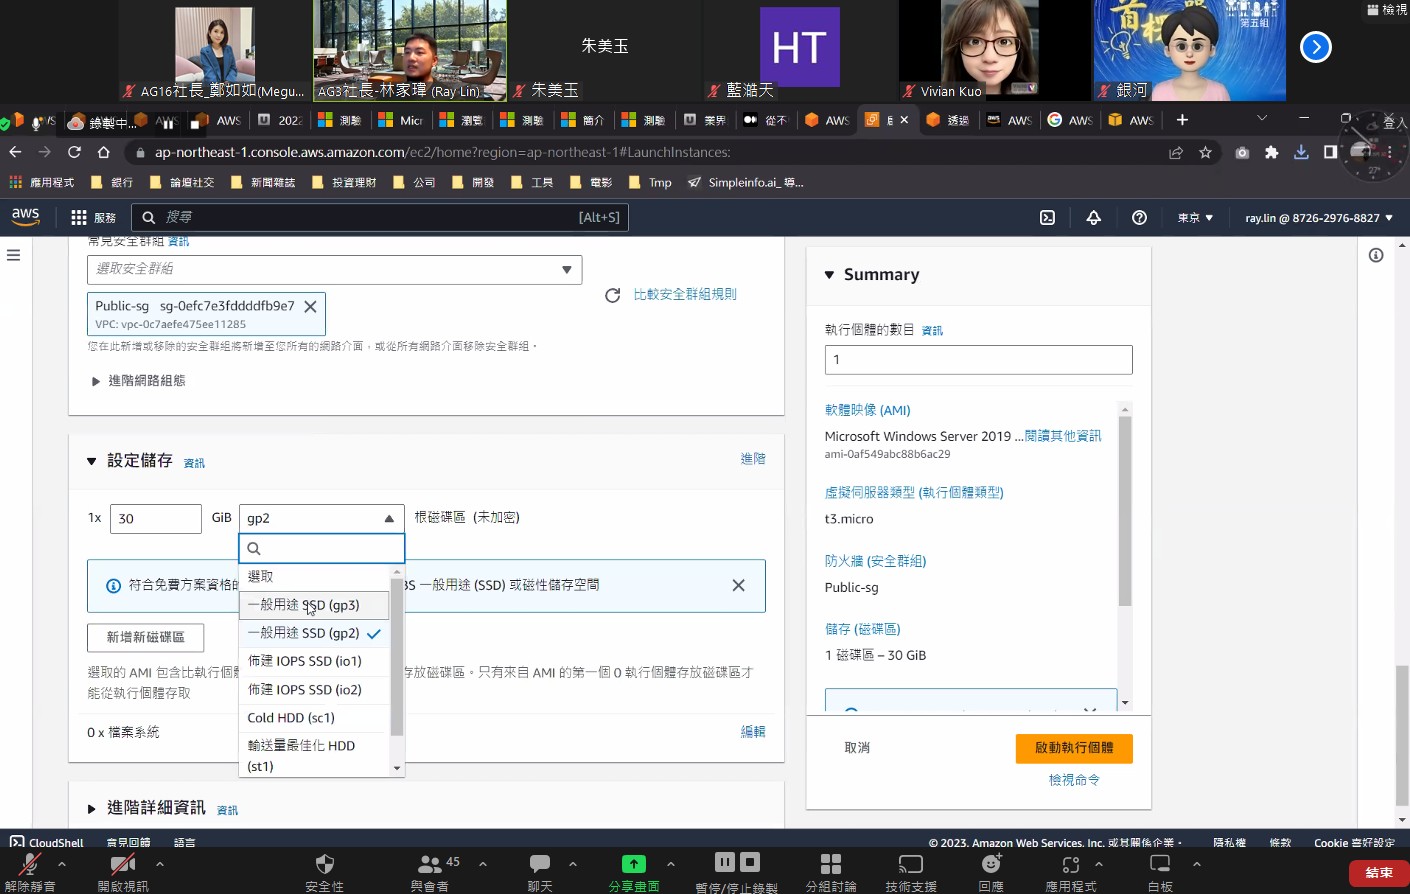Open the AWS help question mark icon
This screenshot has height=894, width=1410.
click(1139, 217)
